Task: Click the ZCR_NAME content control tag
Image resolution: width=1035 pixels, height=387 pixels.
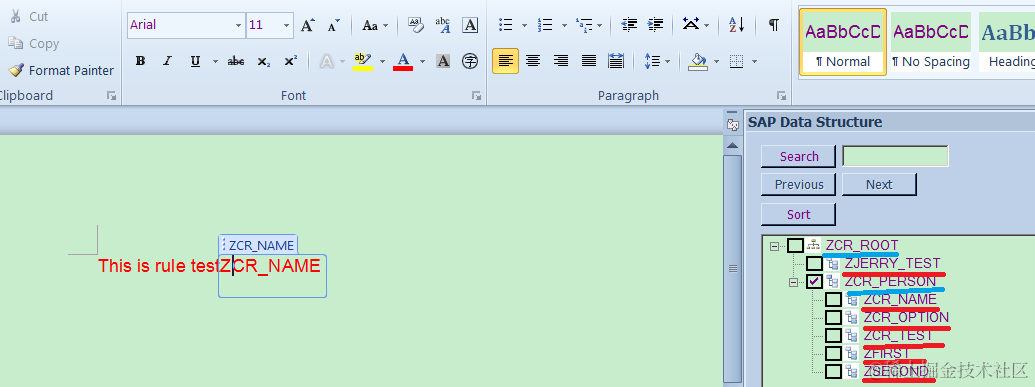Action: [258, 245]
